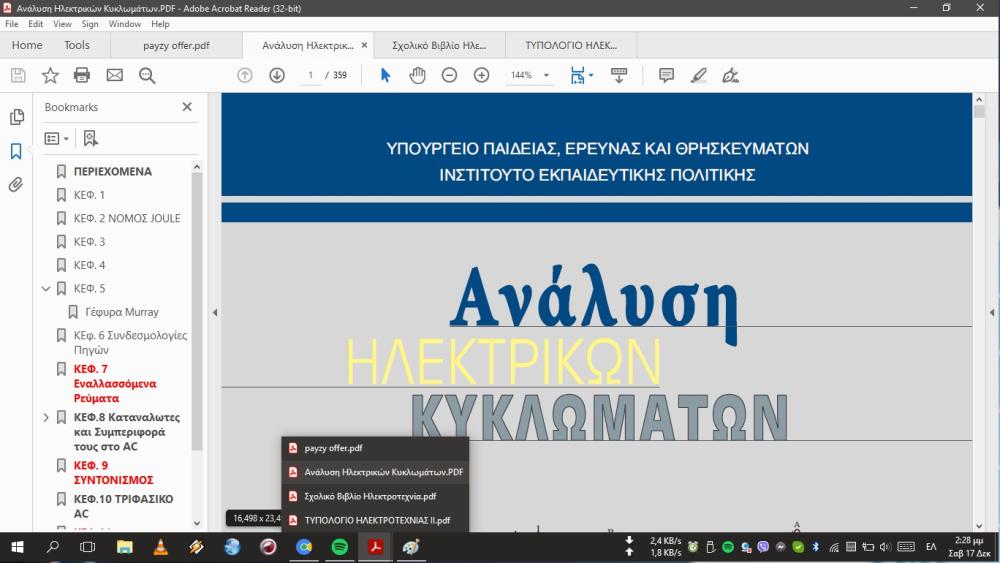Click the page number input field
Viewport: 1000px width, 563px height.
click(x=312, y=75)
